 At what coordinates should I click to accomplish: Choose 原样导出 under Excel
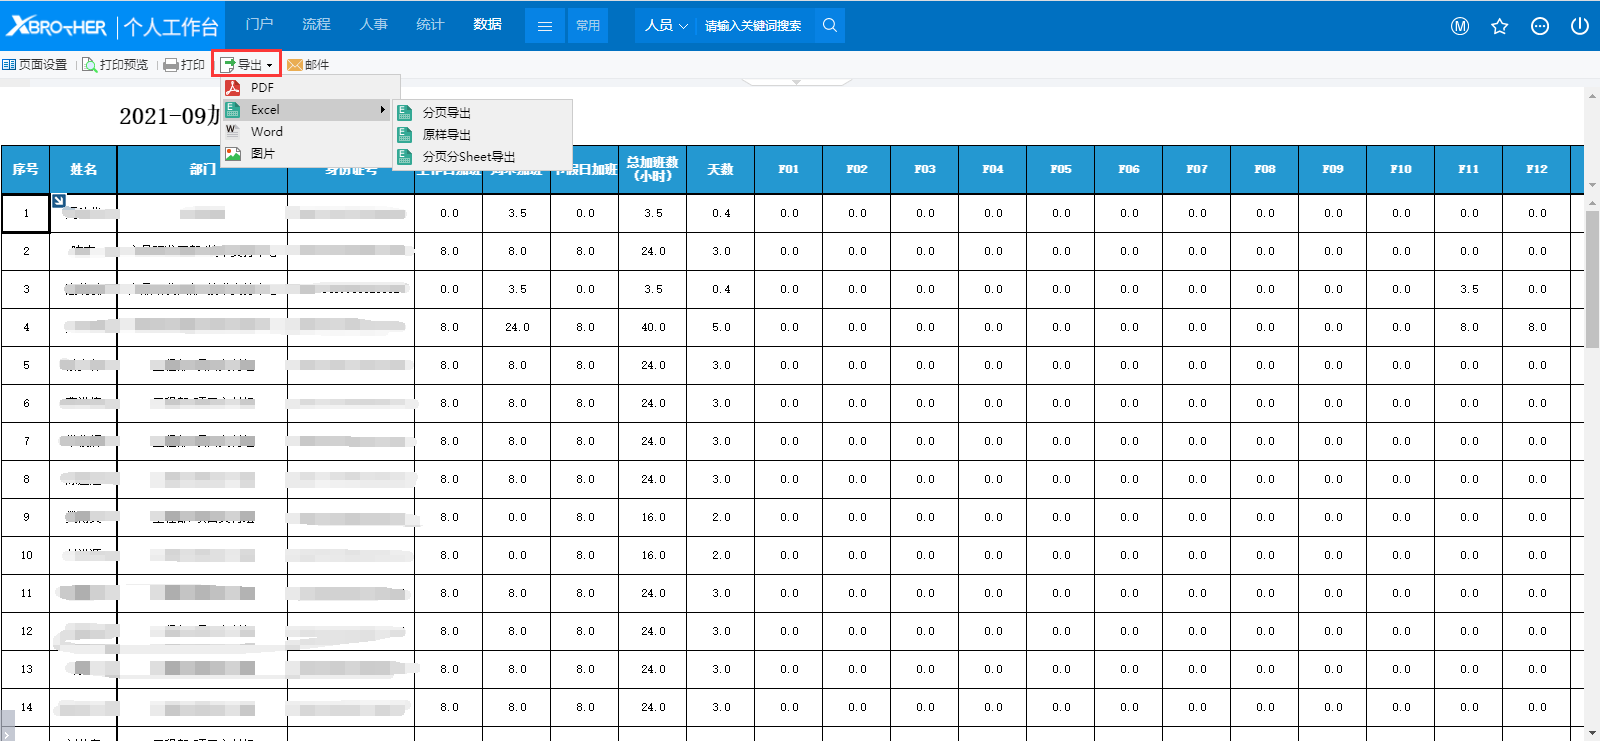(x=446, y=135)
